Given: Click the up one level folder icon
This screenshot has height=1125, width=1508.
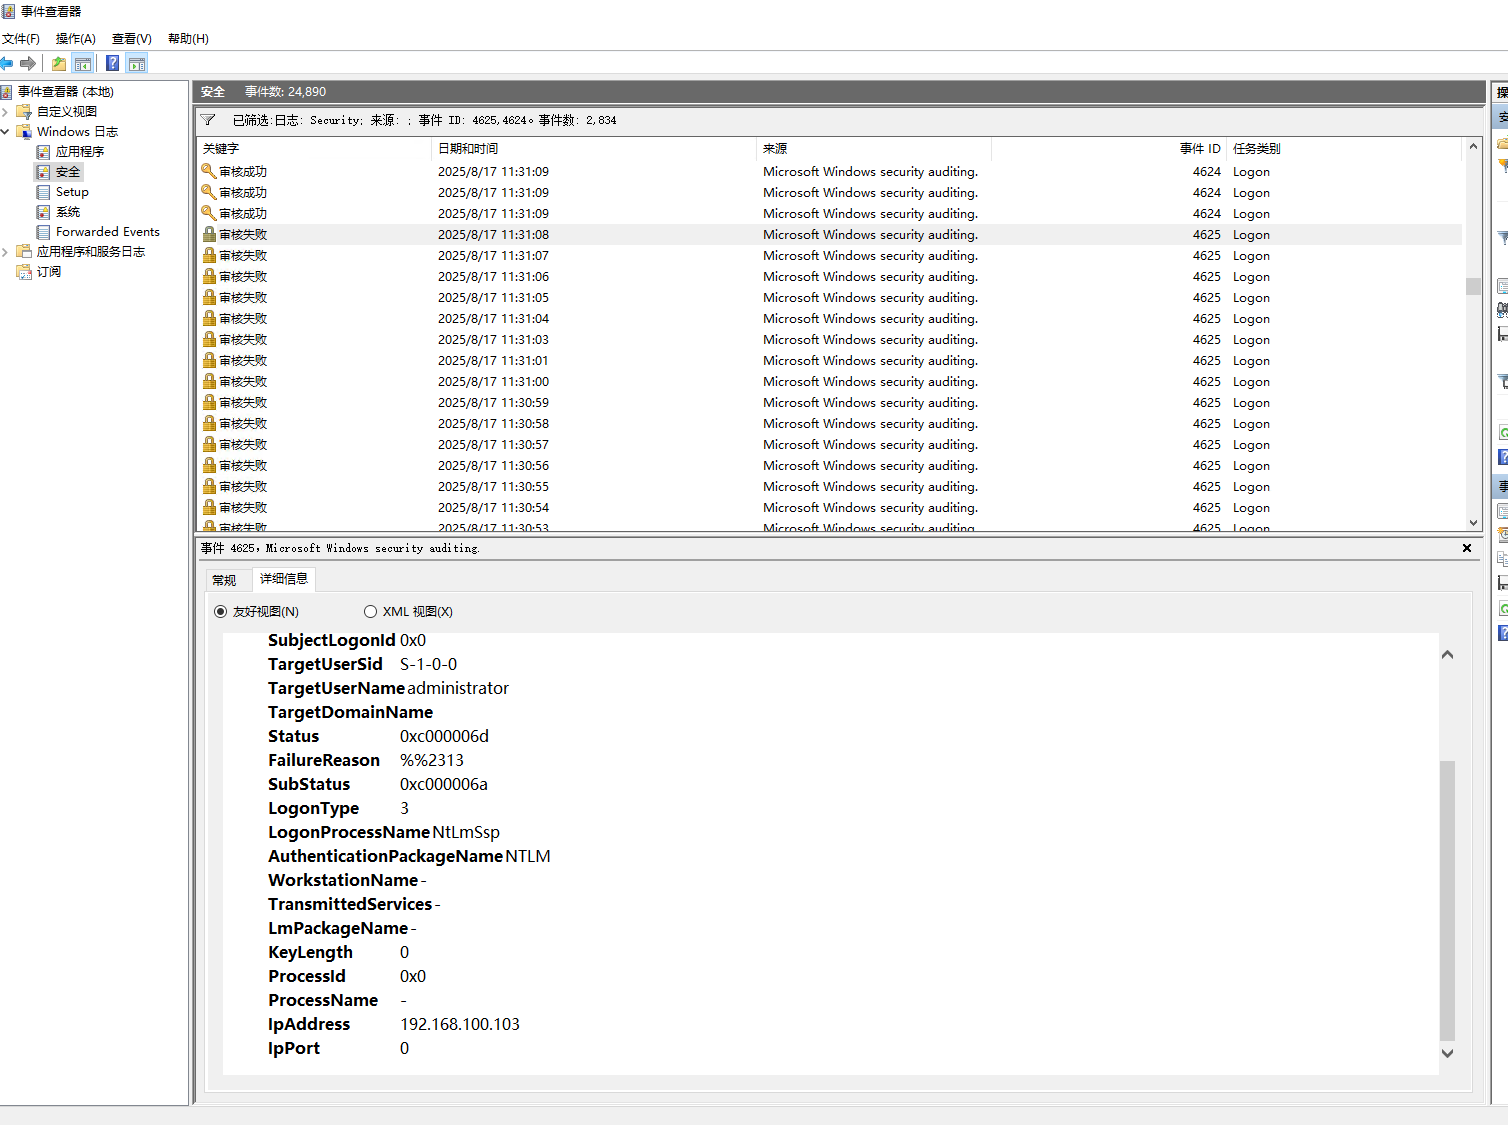Looking at the screenshot, I should tap(59, 64).
